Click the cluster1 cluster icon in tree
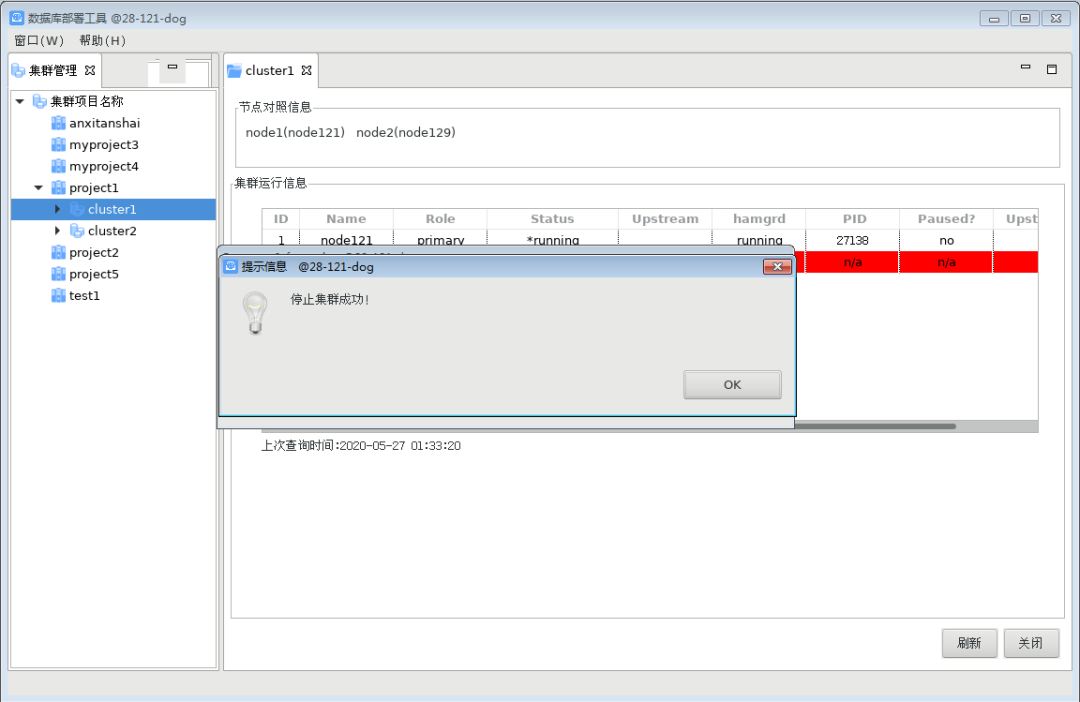This screenshot has height=702, width=1080. [77, 209]
